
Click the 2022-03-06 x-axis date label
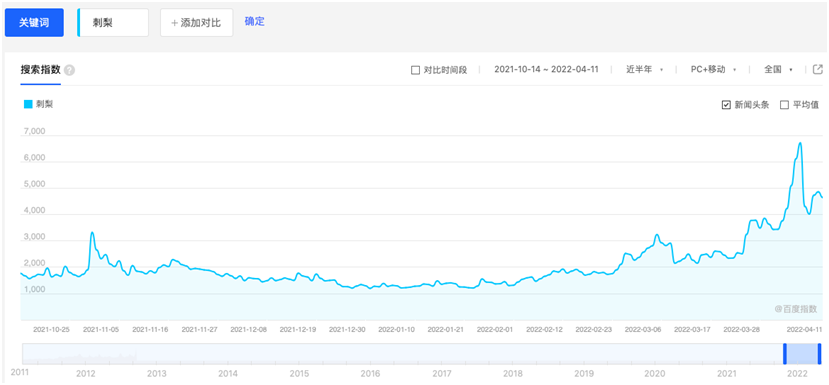coord(643,329)
